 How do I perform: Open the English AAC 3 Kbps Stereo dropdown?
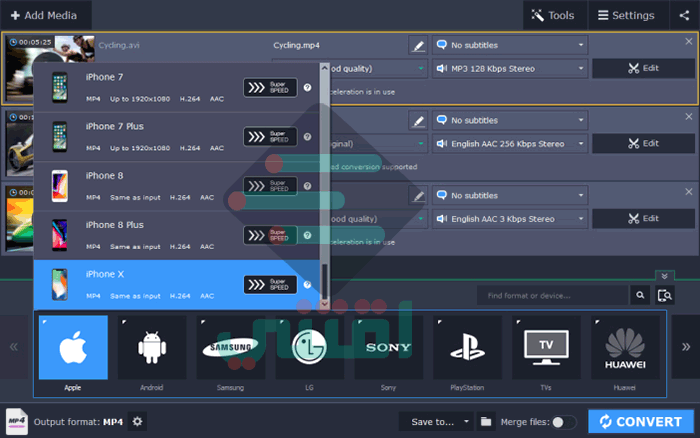coord(510,219)
